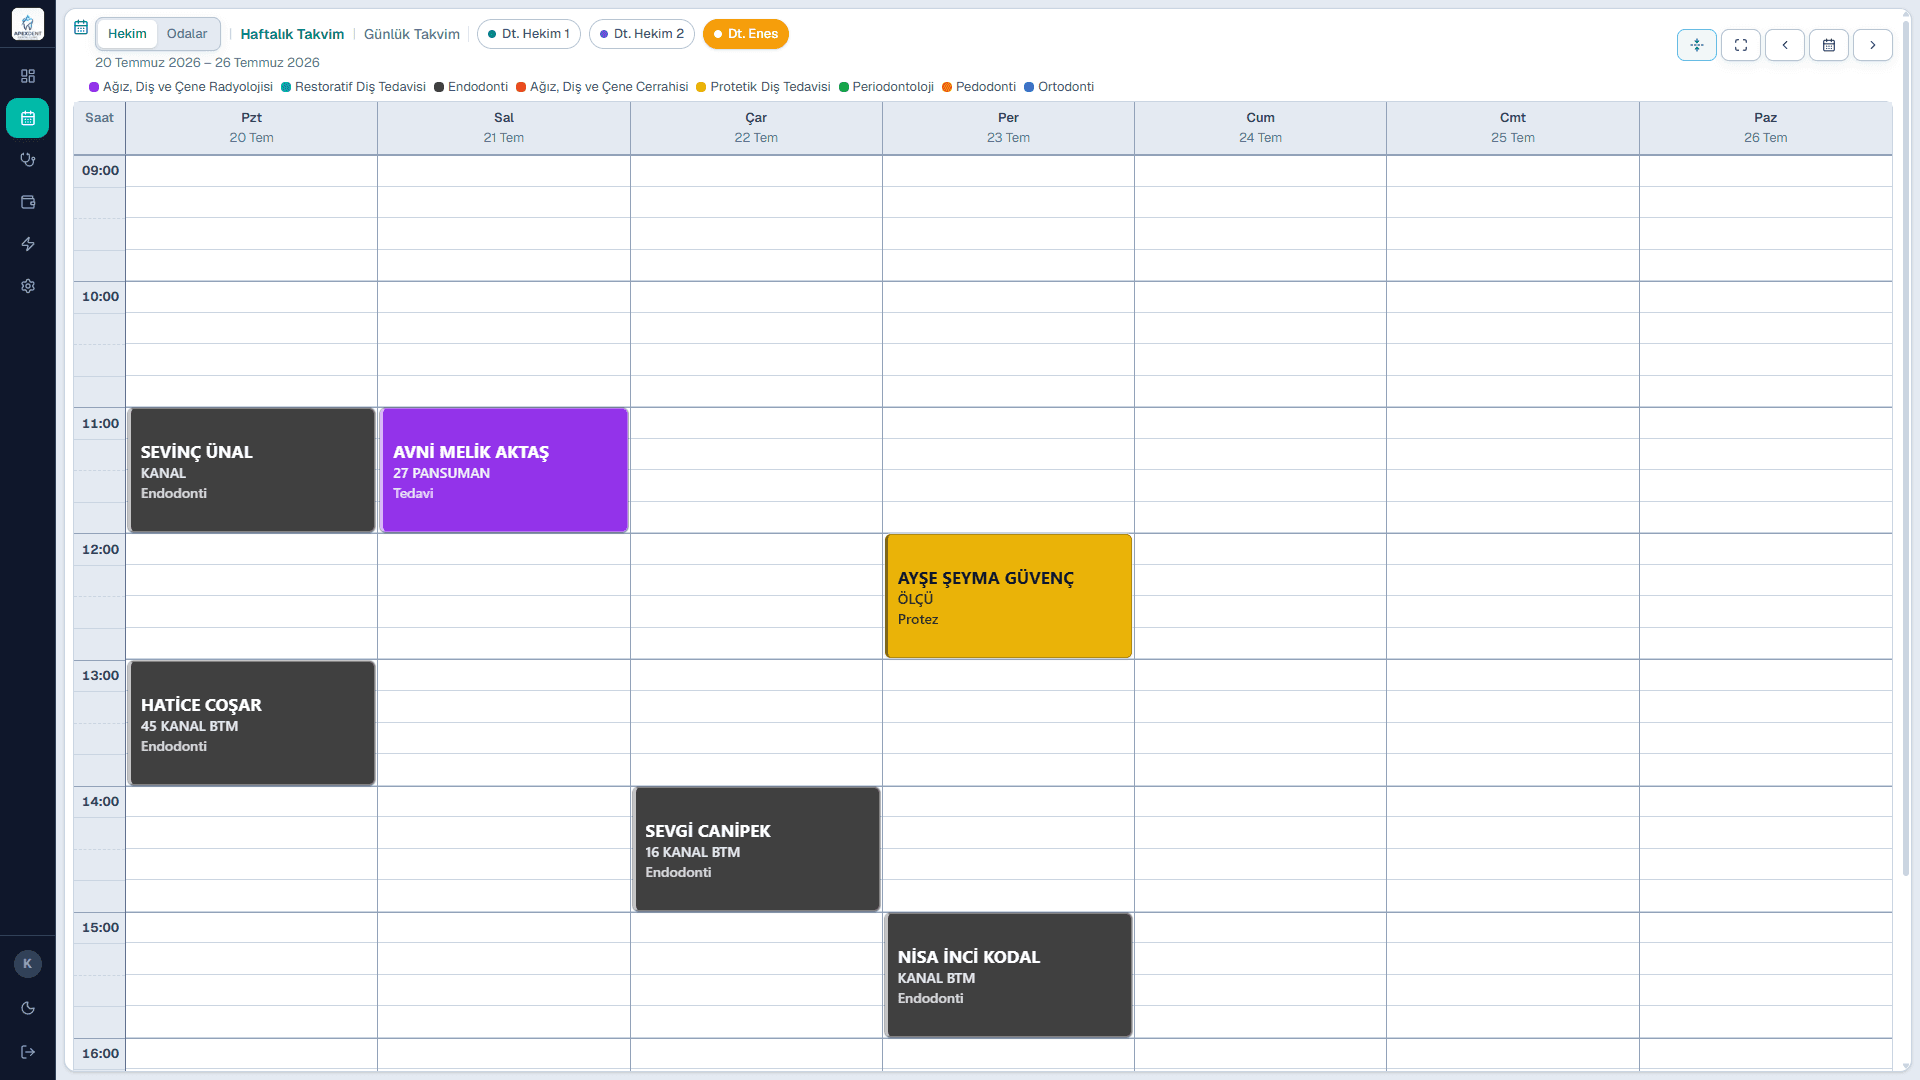Click the Paz 26 Tem column header
The image size is (1920, 1080).
(x=1765, y=128)
